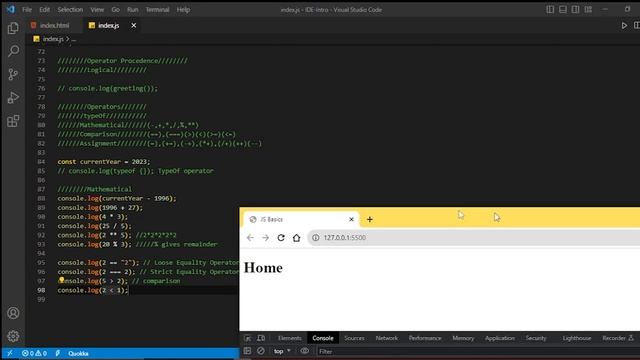Open the Extensions view
This screenshot has width=640, height=360.
[13, 121]
